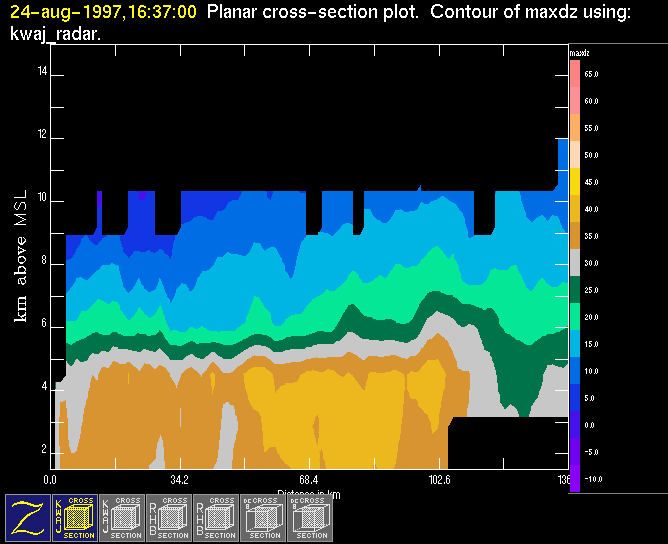
Task: Select the dark green 25.0 legend color
Action: pos(575,290)
